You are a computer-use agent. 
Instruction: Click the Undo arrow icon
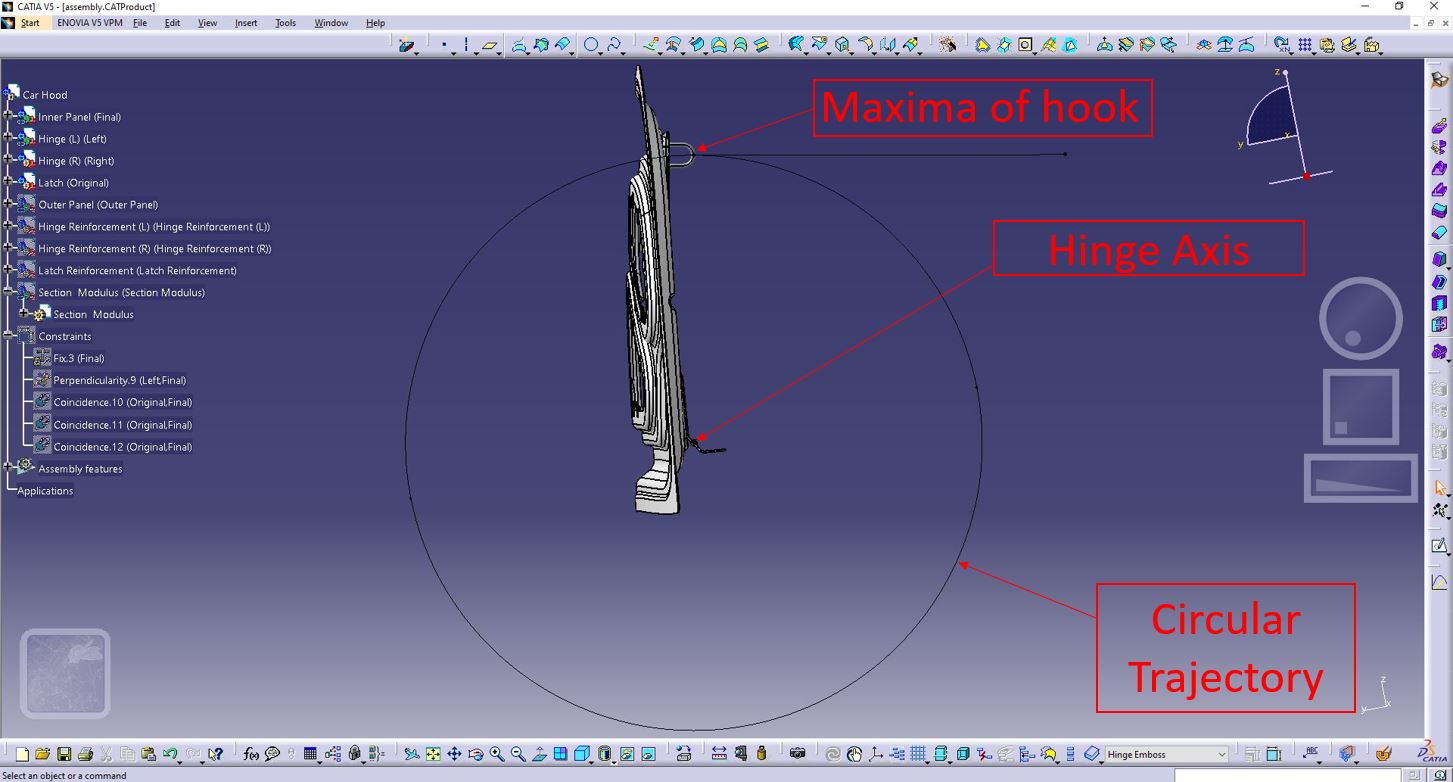[170, 754]
